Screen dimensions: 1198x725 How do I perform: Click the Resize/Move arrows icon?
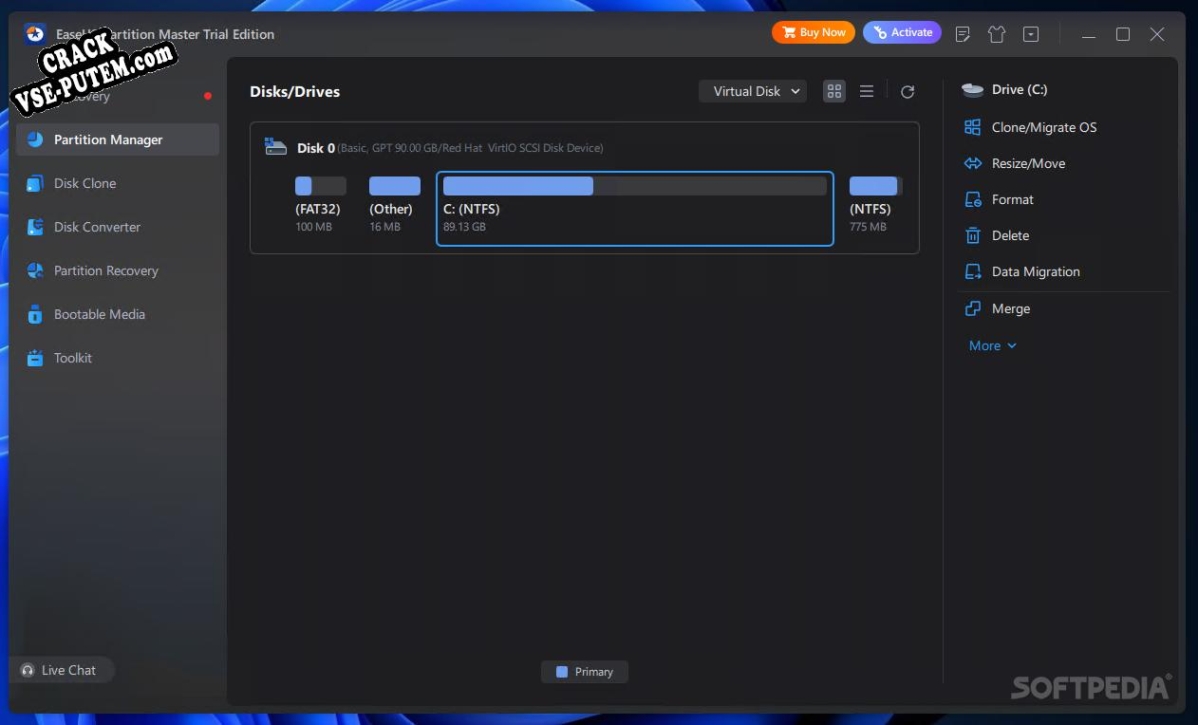(972, 163)
